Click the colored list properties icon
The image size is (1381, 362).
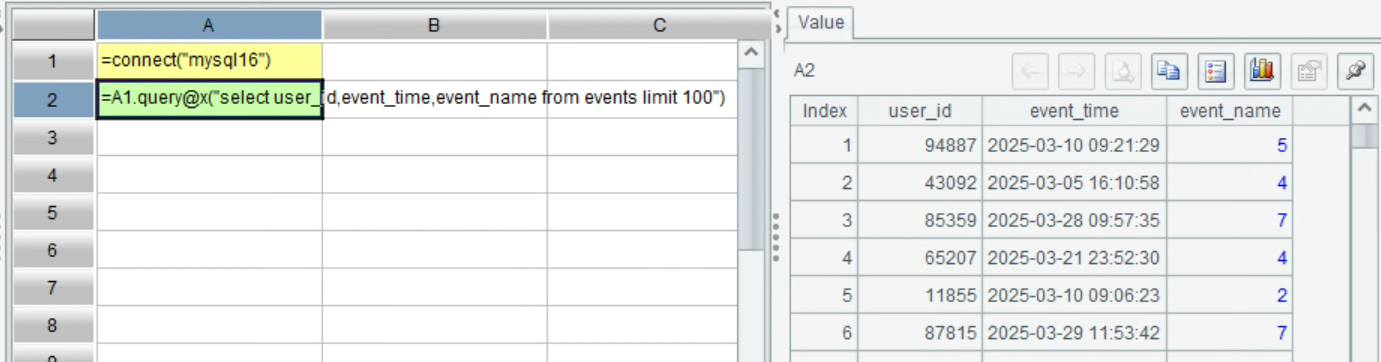(1216, 71)
